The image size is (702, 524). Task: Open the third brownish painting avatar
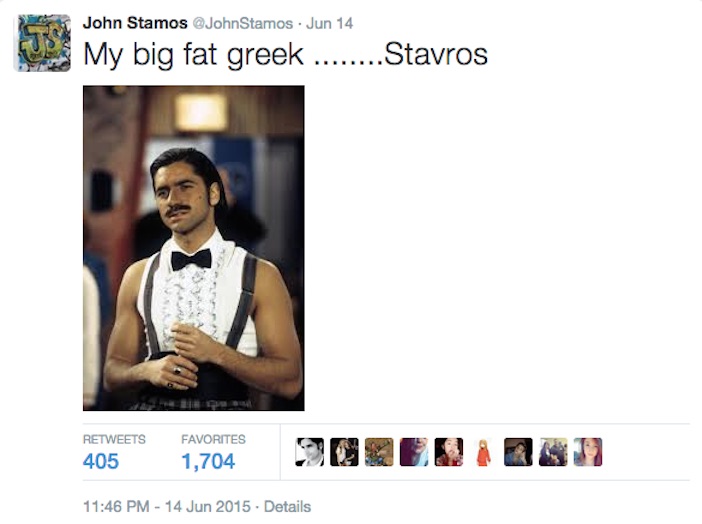click(x=379, y=452)
